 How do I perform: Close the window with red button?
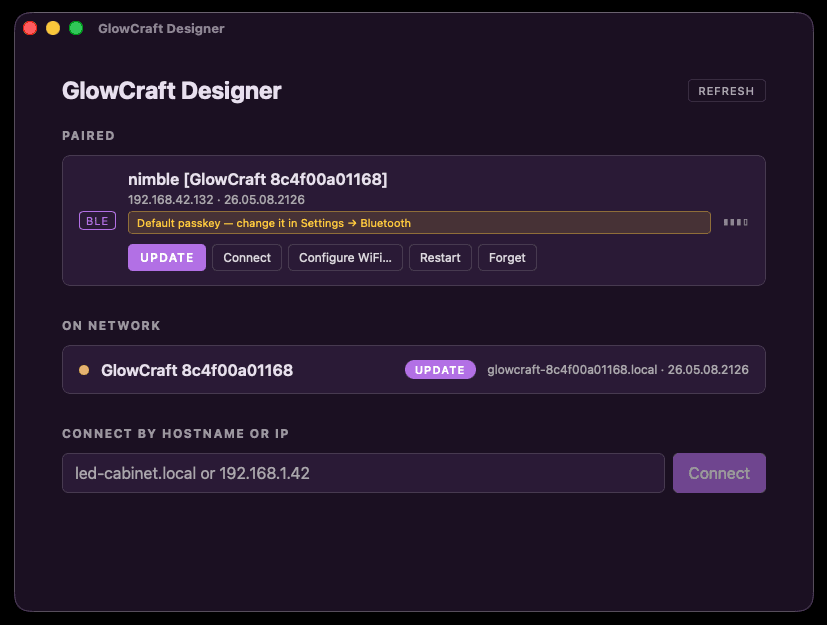tap(30, 28)
